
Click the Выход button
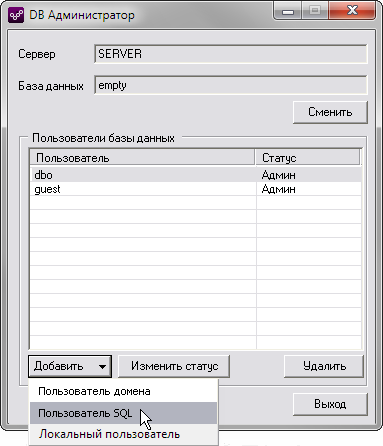[x=330, y=404]
